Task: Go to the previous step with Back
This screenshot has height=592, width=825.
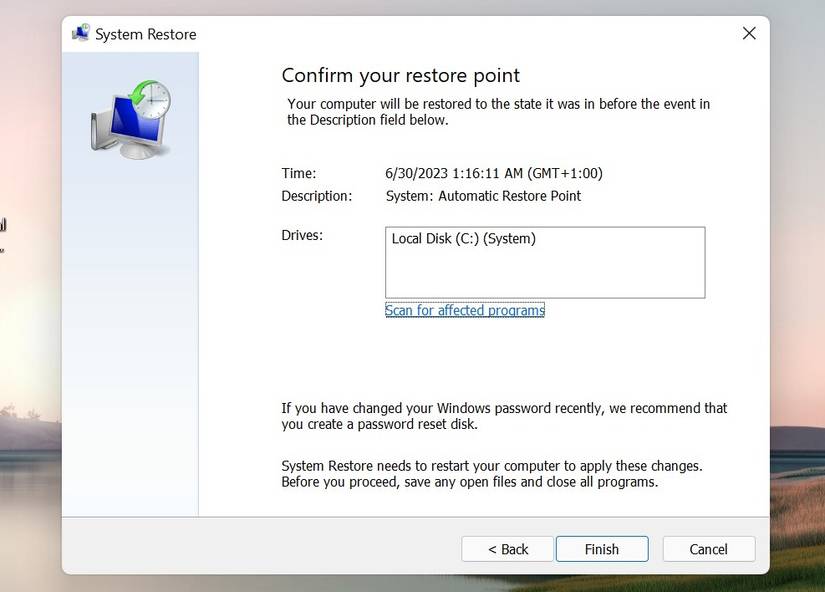Action: tap(507, 549)
